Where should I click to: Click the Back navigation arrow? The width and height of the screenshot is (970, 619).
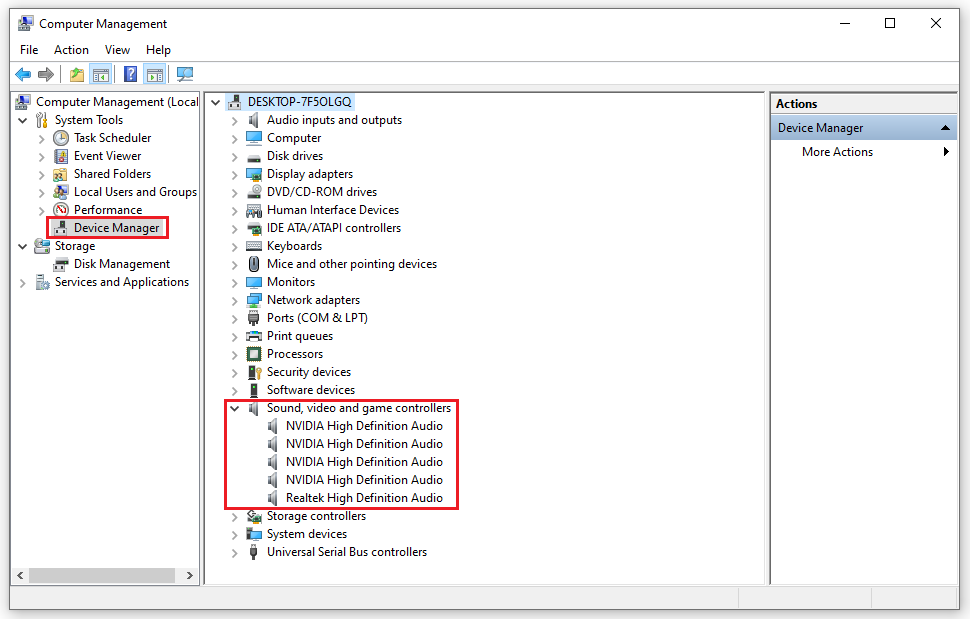22,73
